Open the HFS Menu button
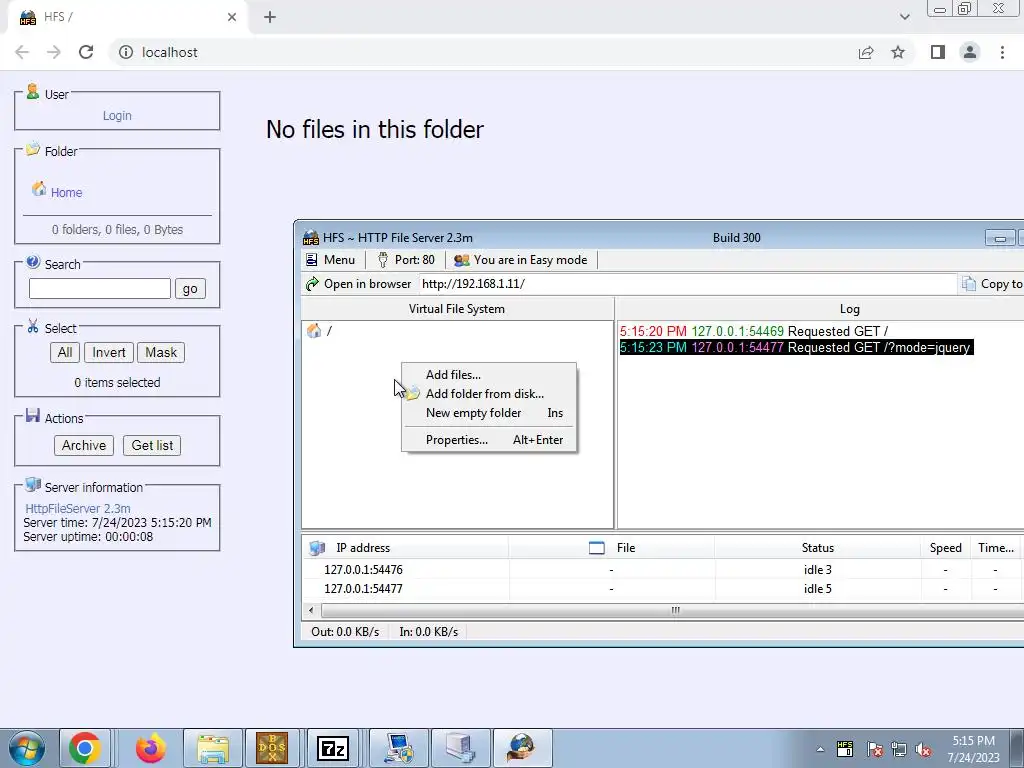 (330, 260)
